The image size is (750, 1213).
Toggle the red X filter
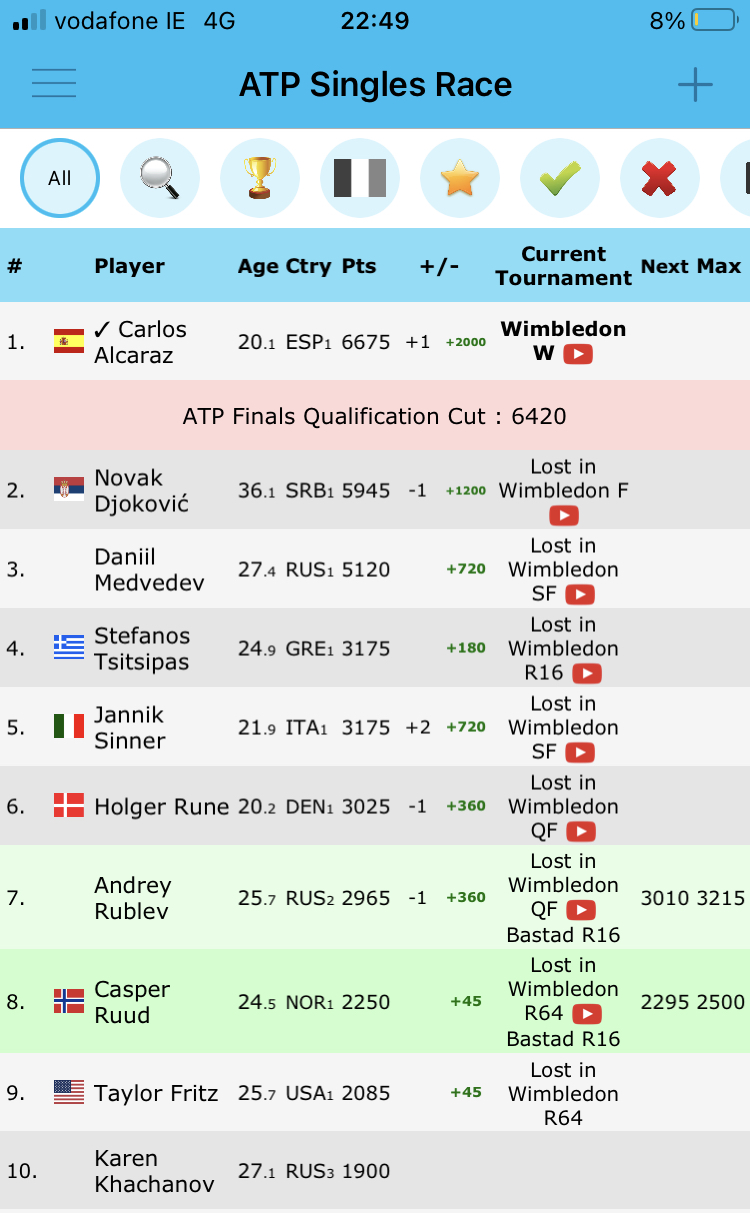[x=660, y=178]
